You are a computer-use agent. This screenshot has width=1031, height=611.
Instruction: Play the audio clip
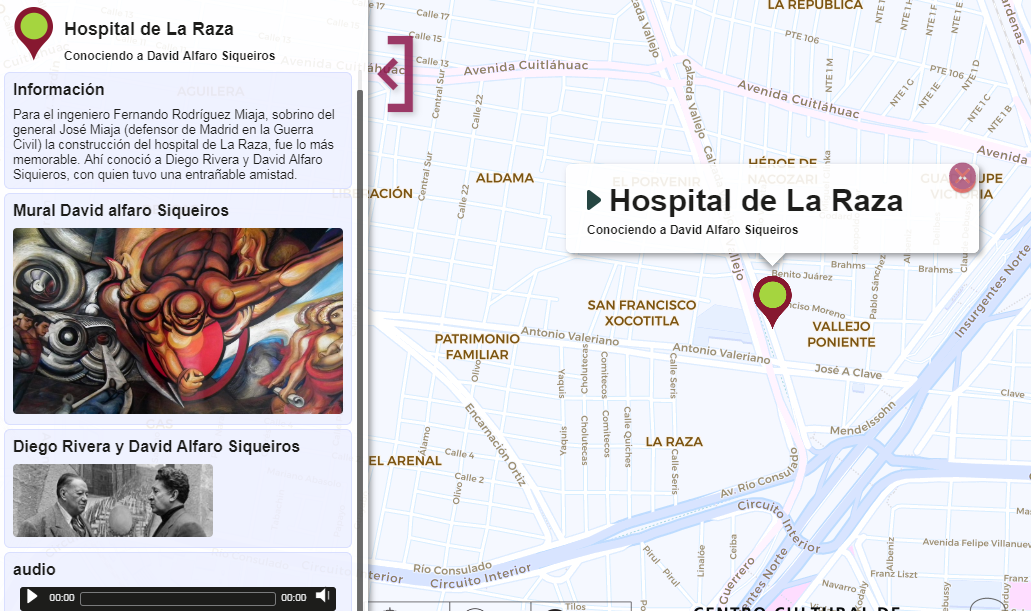click(x=32, y=597)
